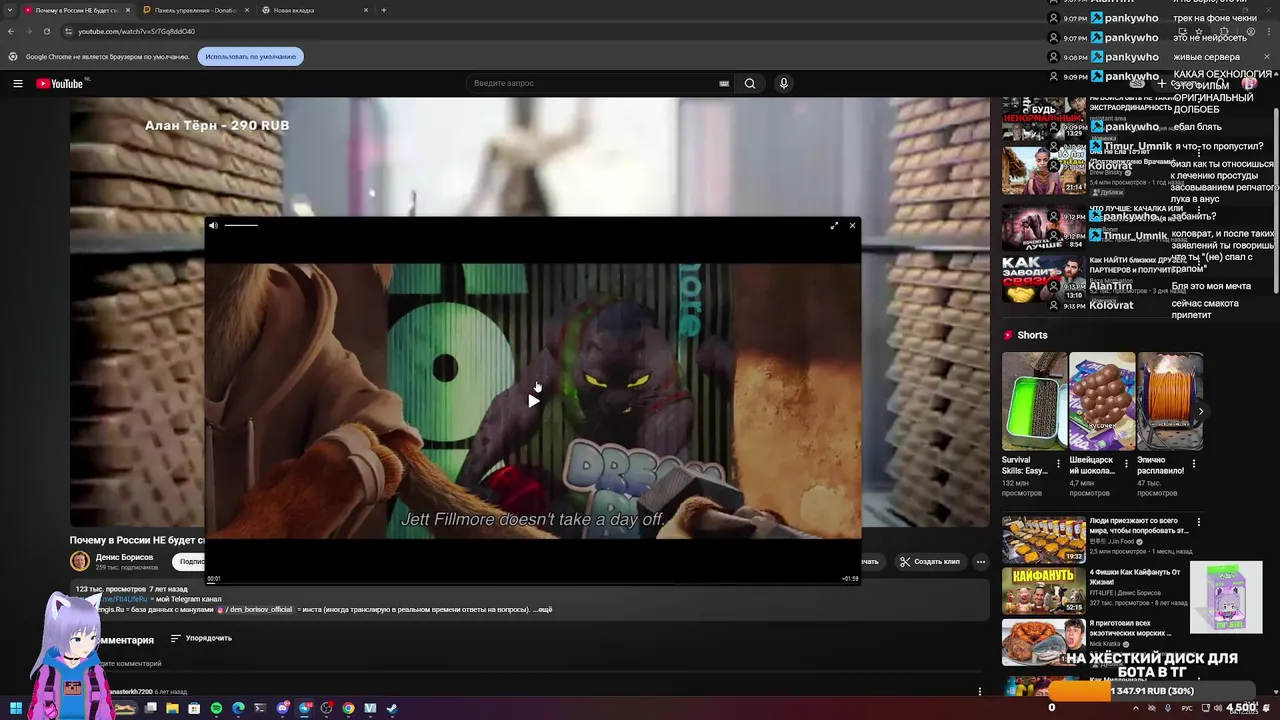Open Telegram from taskbar
Image resolution: width=1280 pixels, height=720 pixels.
305,708
